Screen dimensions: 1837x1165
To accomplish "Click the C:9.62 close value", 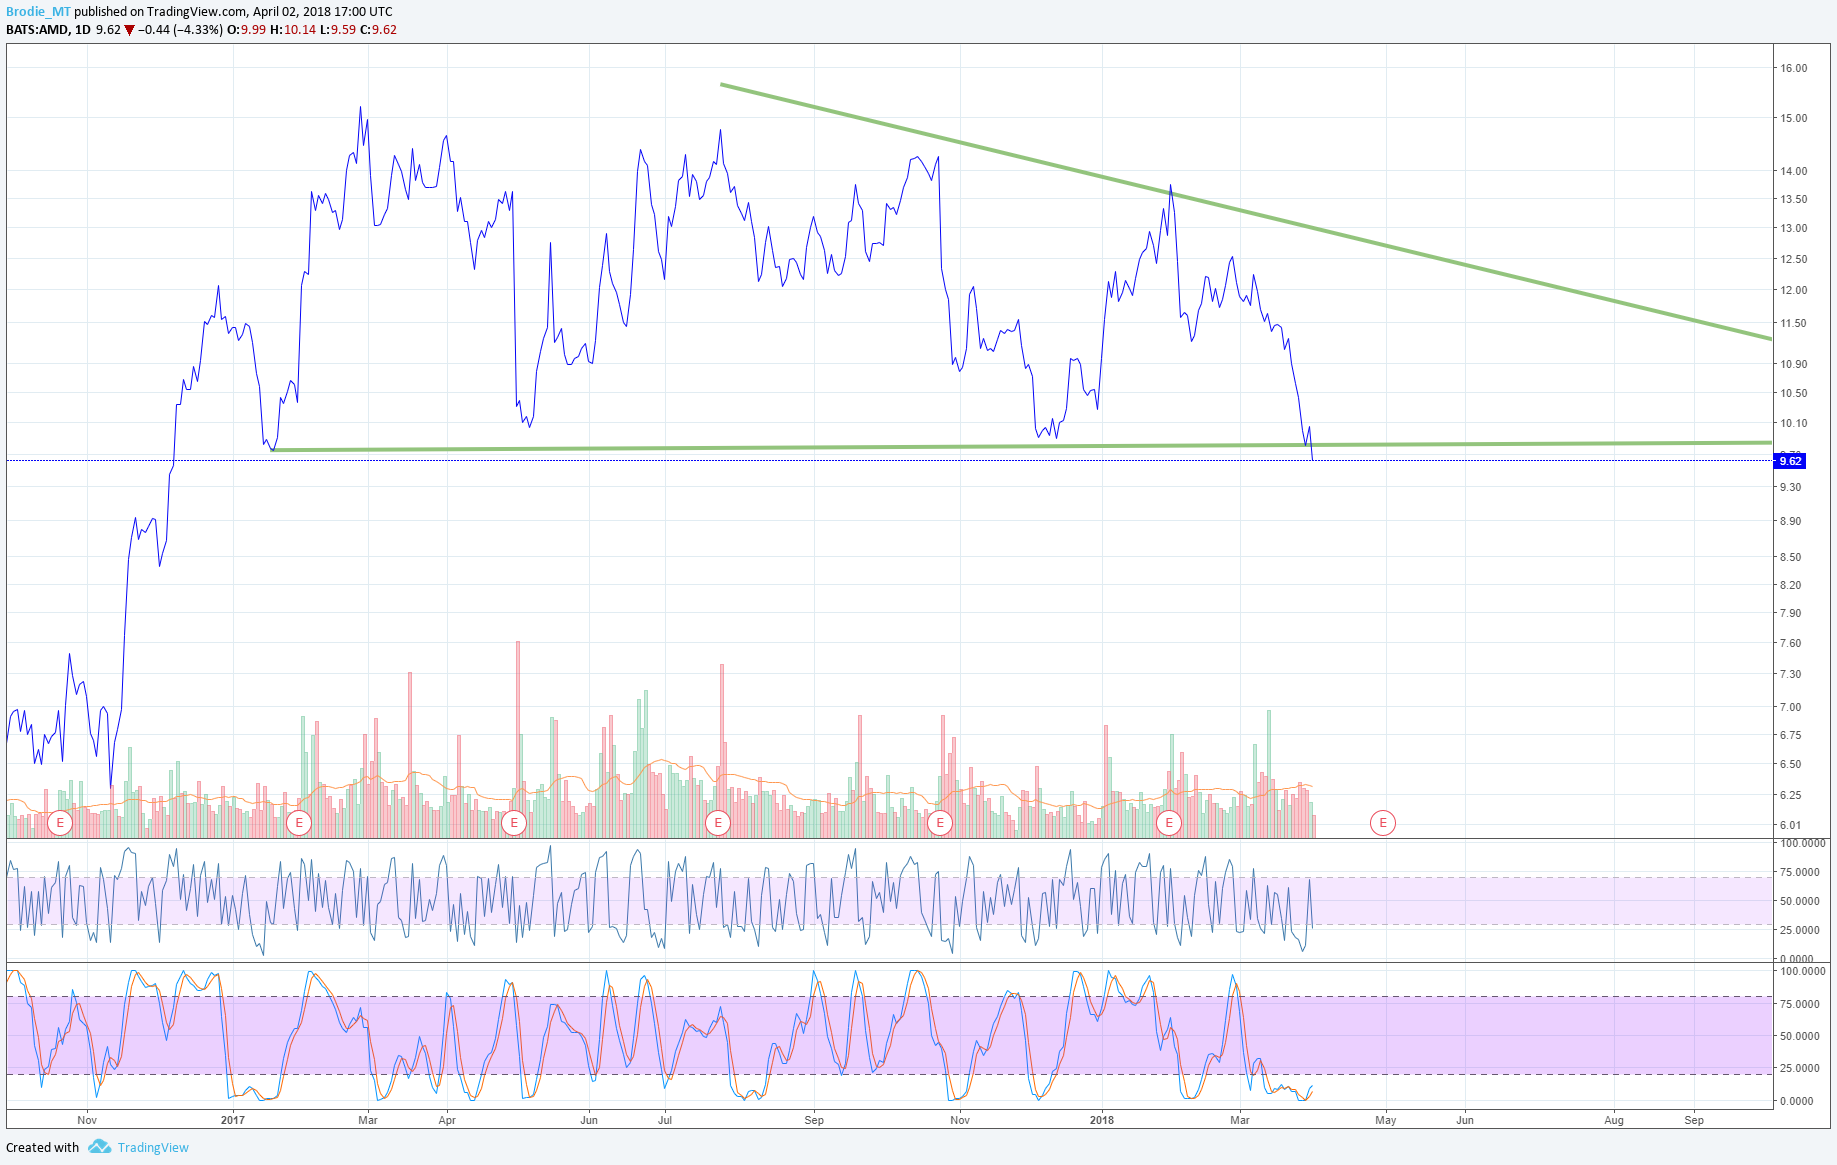I will pyautogui.click(x=379, y=30).
